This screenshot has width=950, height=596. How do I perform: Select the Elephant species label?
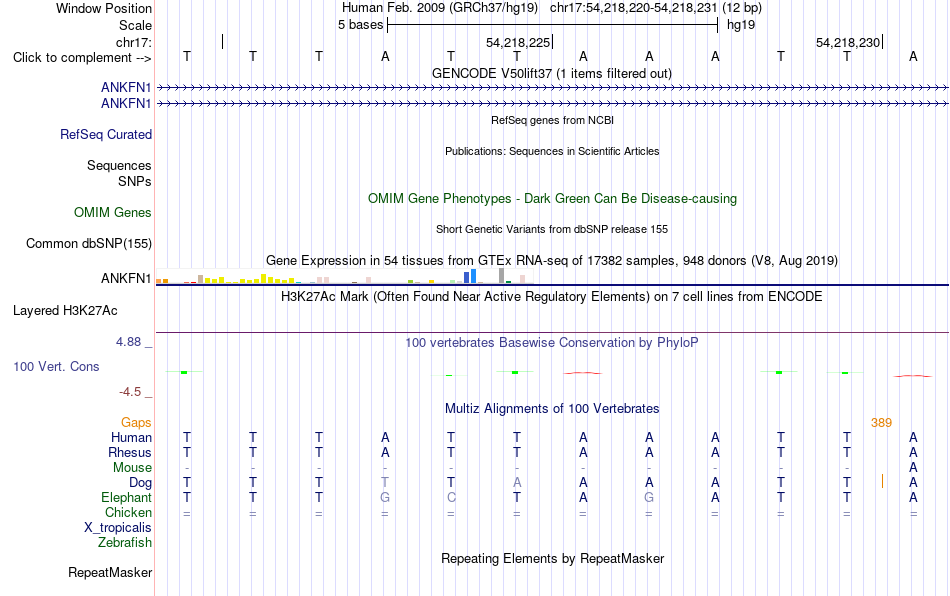(126, 497)
